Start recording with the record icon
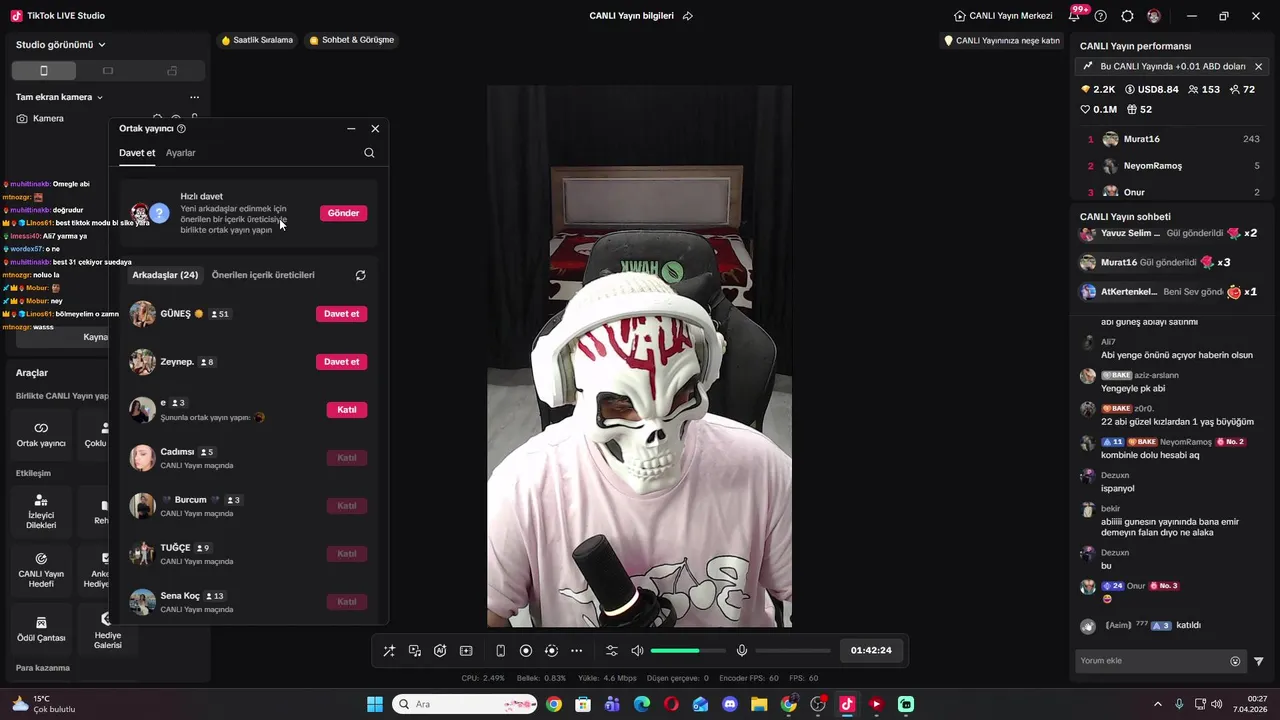Viewport: 1280px width, 720px height. [x=526, y=651]
